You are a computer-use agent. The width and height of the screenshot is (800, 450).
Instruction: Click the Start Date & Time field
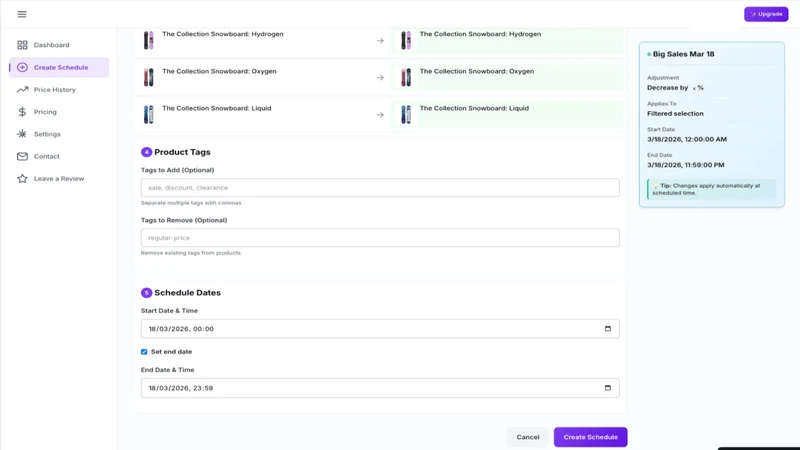pos(380,329)
